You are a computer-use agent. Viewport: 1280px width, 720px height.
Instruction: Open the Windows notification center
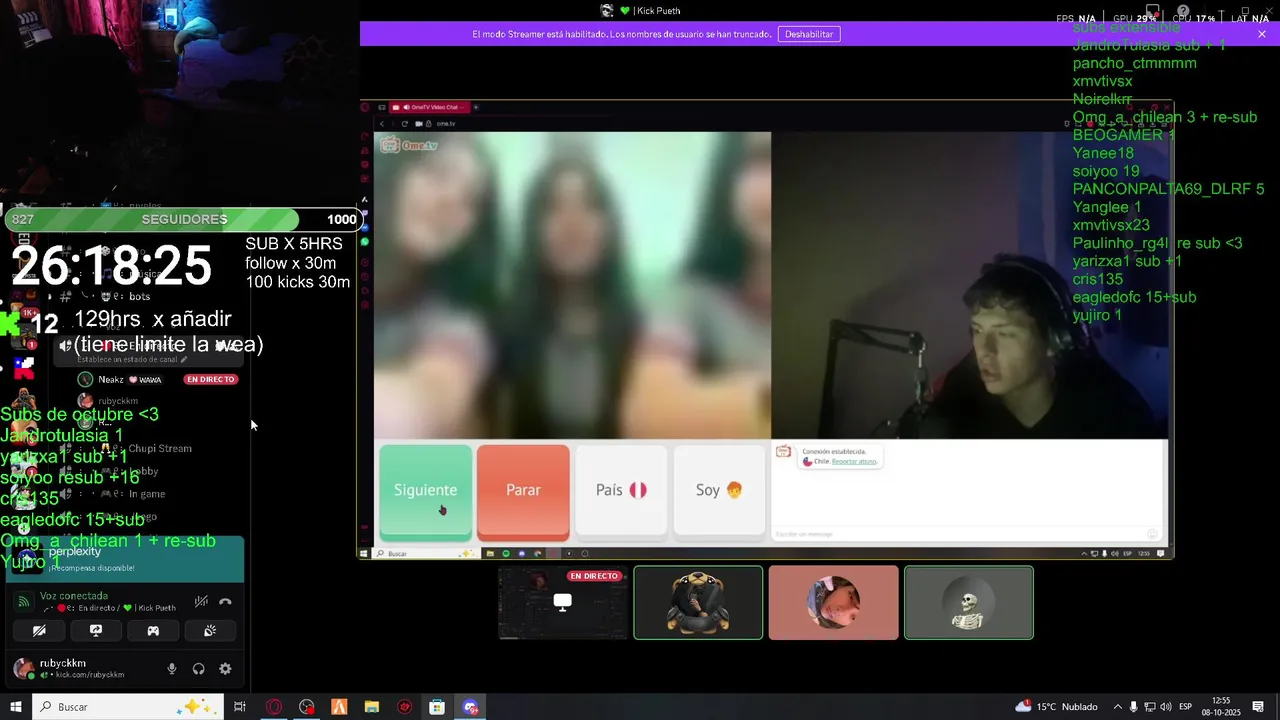(1258, 707)
